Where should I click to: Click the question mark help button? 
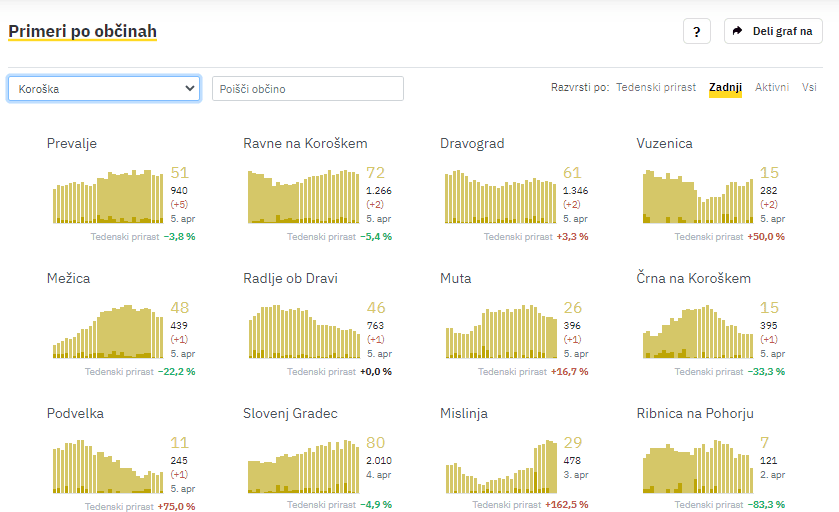[x=697, y=31]
